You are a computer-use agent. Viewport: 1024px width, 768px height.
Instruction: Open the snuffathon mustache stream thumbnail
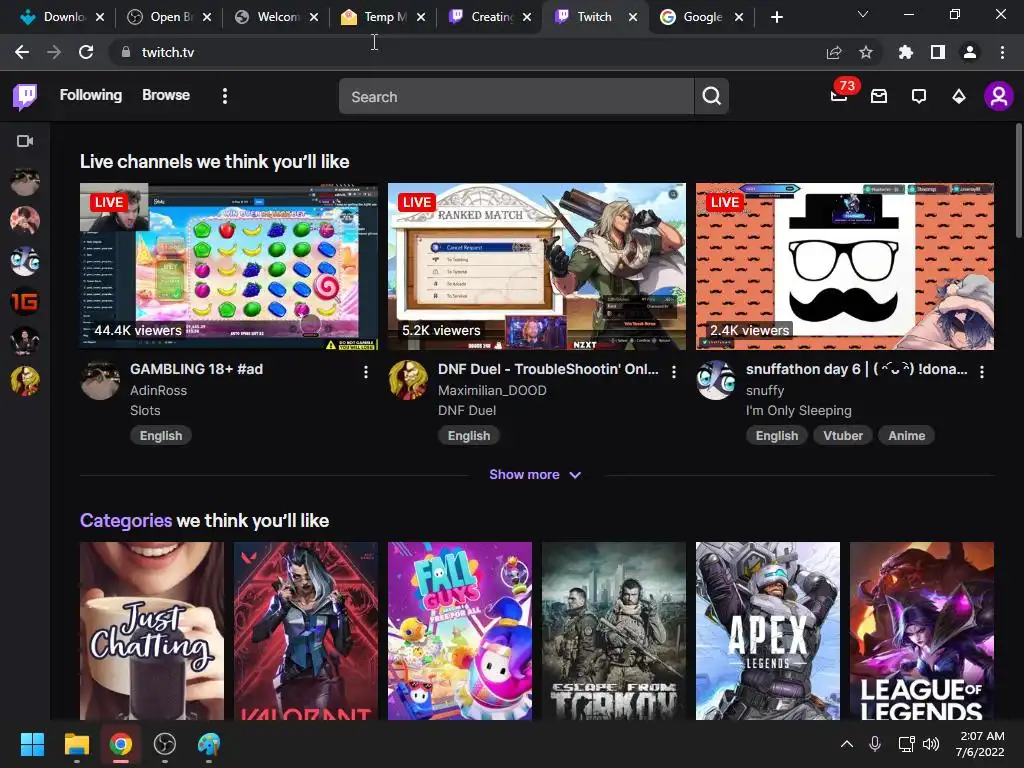(x=845, y=266)
